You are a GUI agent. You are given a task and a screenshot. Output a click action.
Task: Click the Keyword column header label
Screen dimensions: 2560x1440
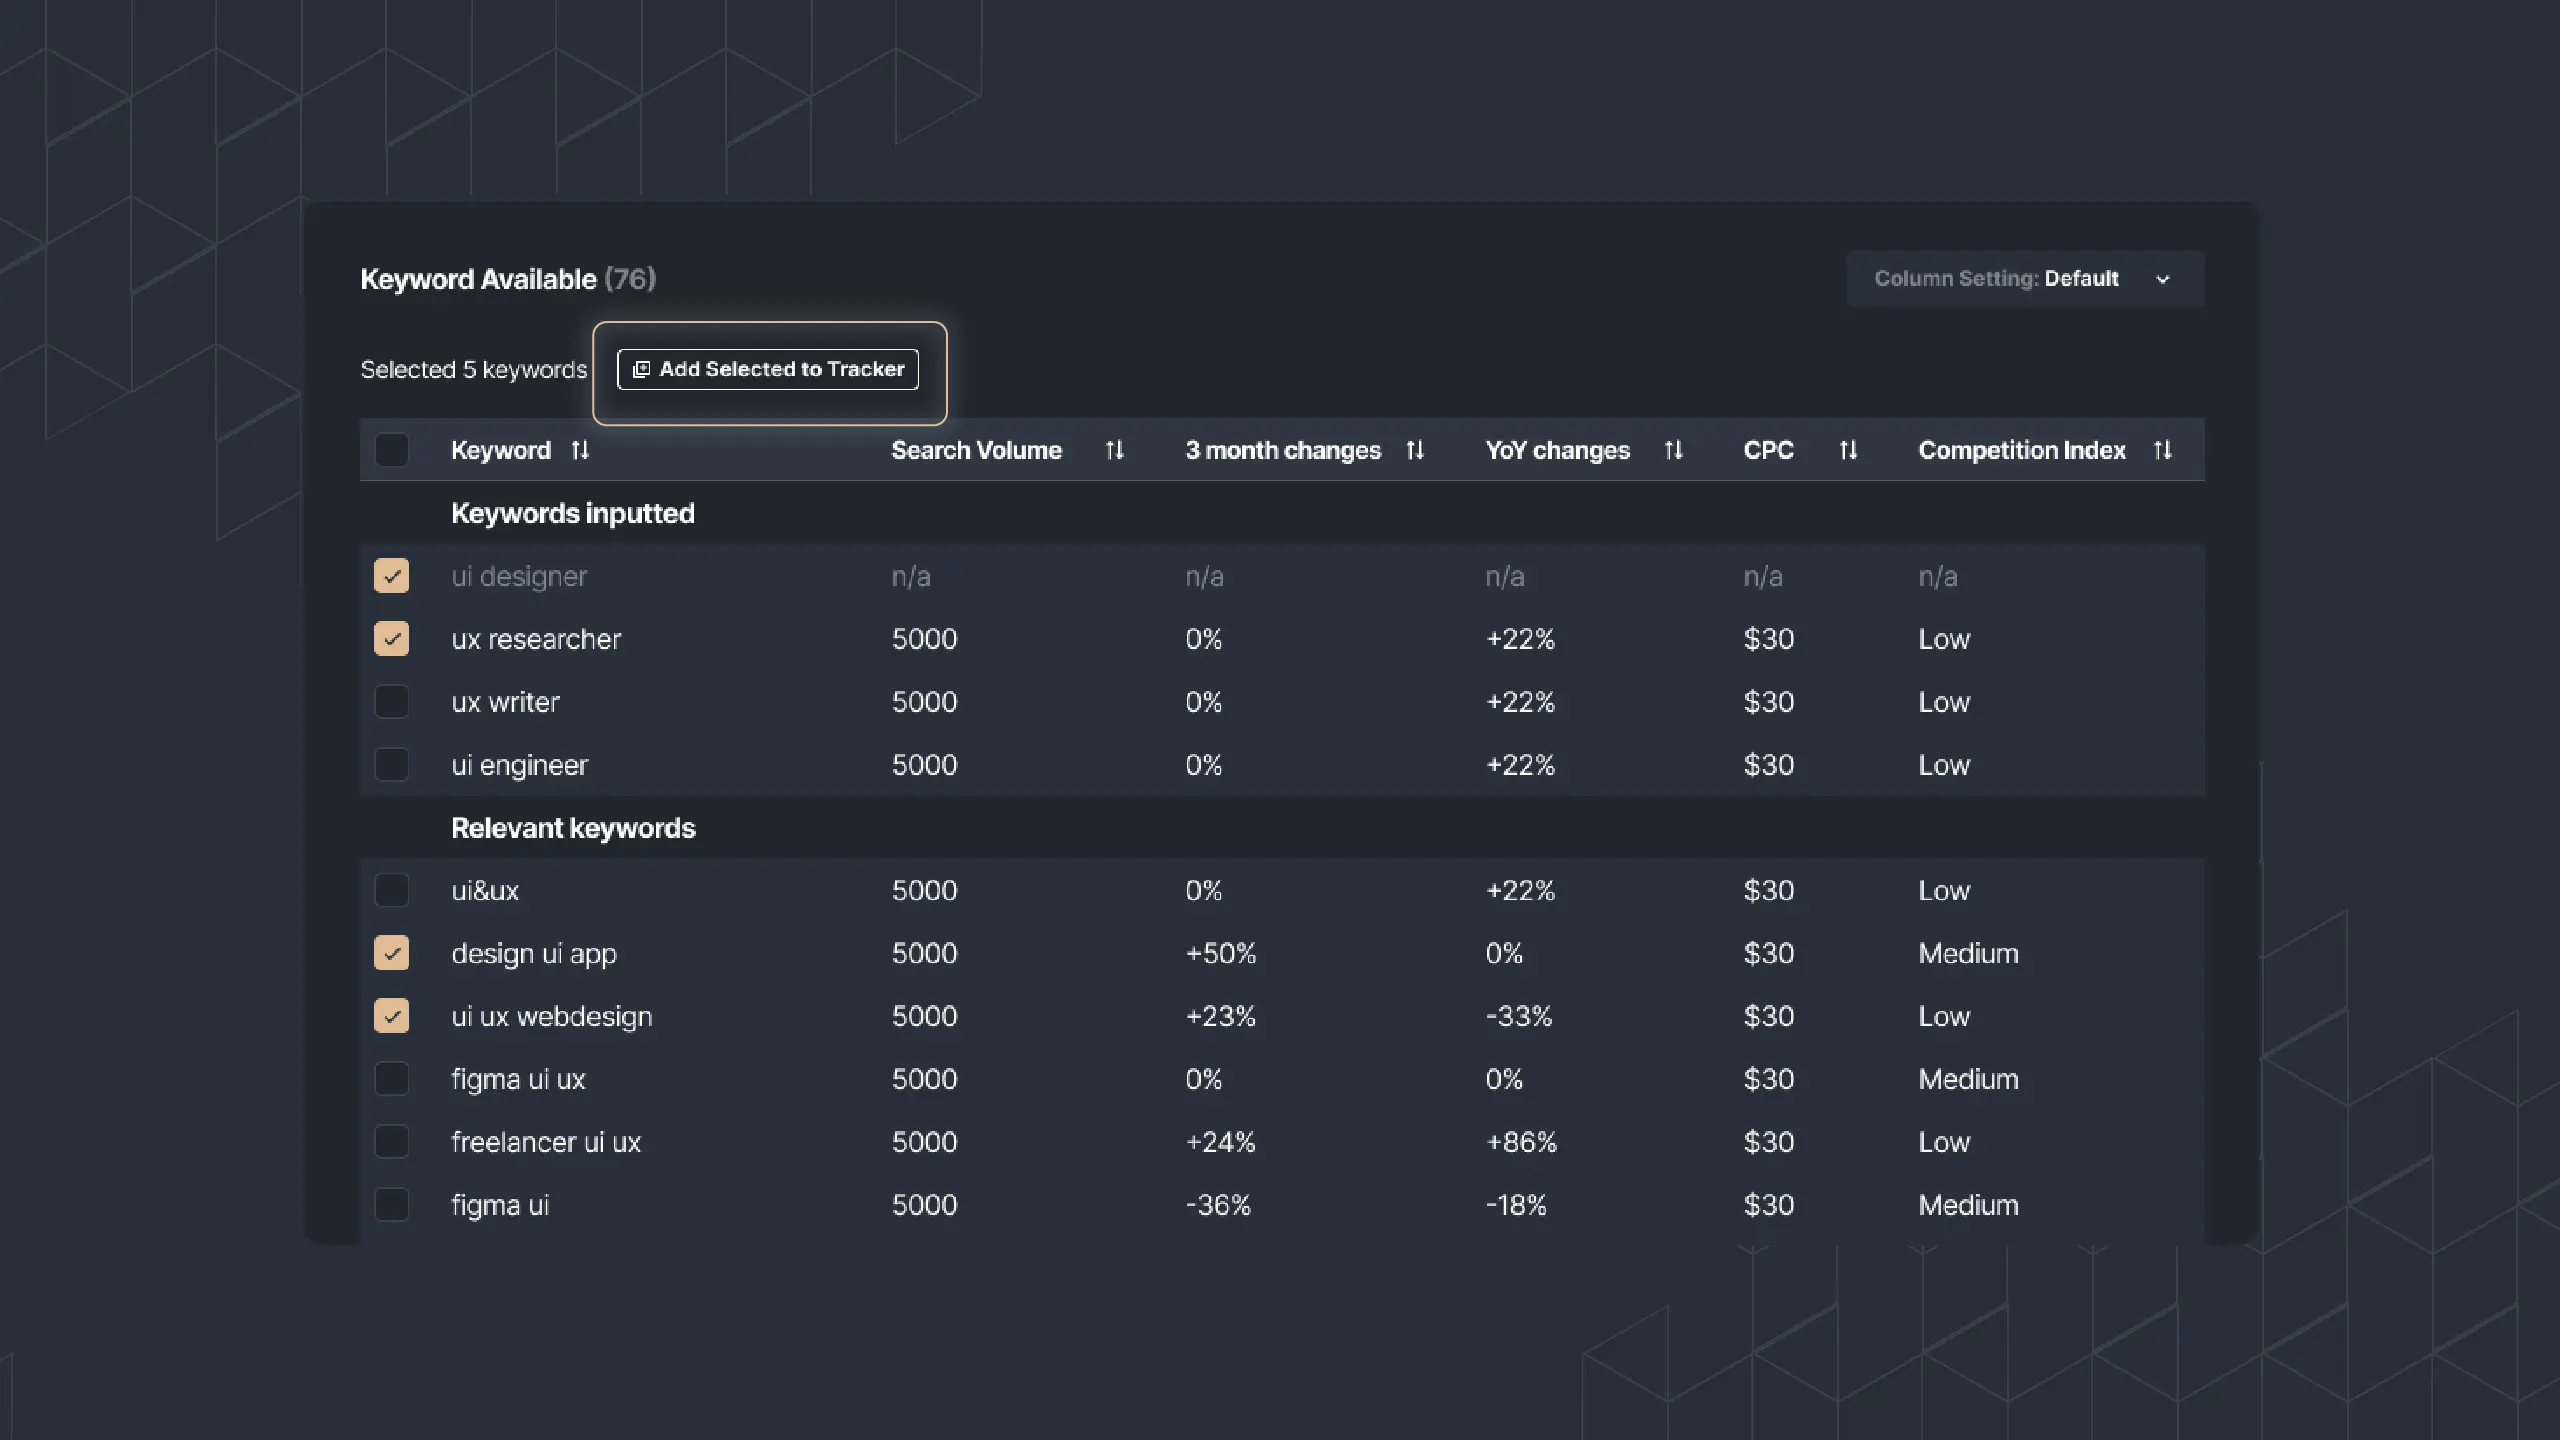[501, 450]
